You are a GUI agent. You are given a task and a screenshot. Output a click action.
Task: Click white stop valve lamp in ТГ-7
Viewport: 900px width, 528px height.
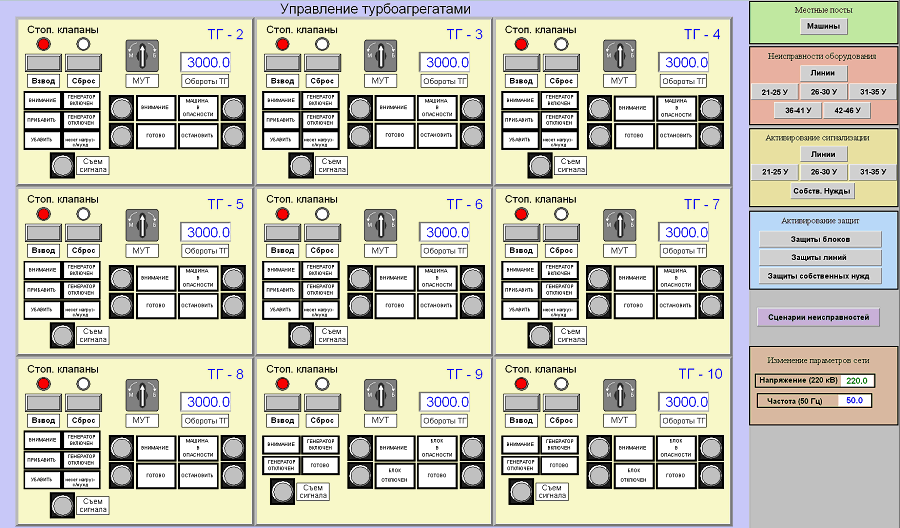coord(561,214)
